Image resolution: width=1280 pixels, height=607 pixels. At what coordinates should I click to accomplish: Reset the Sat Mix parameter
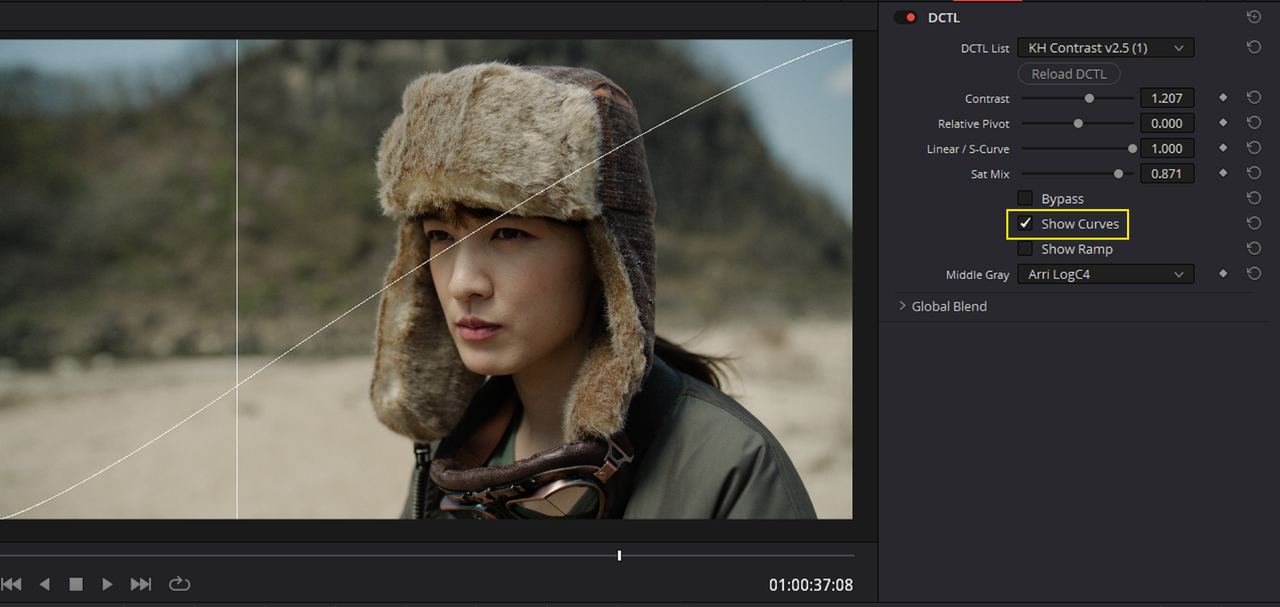click(x=1254, y=173)
